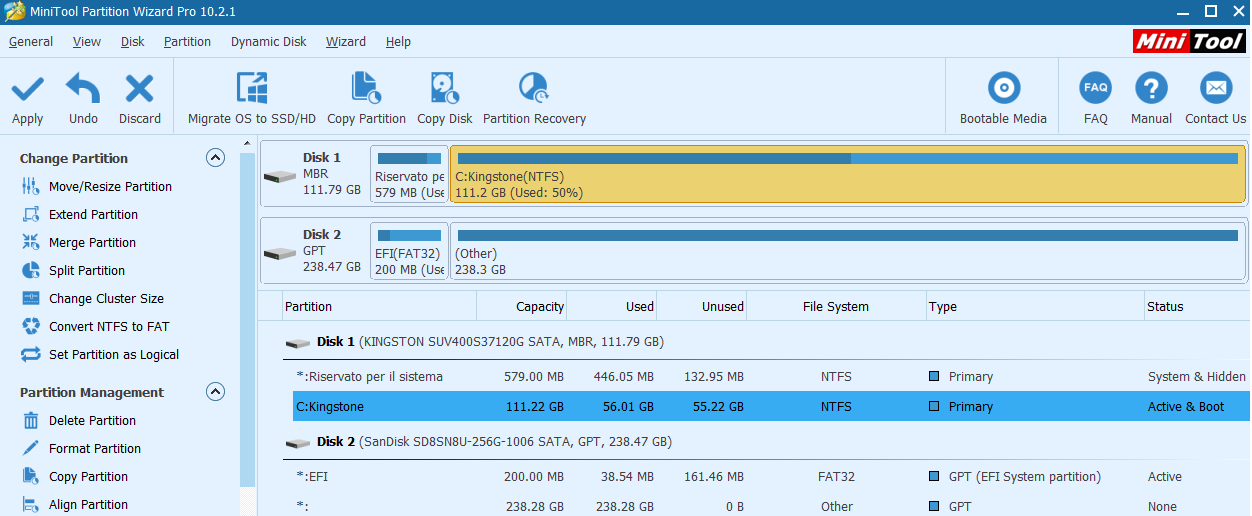Sort by the Unused column header
The height and width of the screenshot is (516, 1252).
point(702,307)
